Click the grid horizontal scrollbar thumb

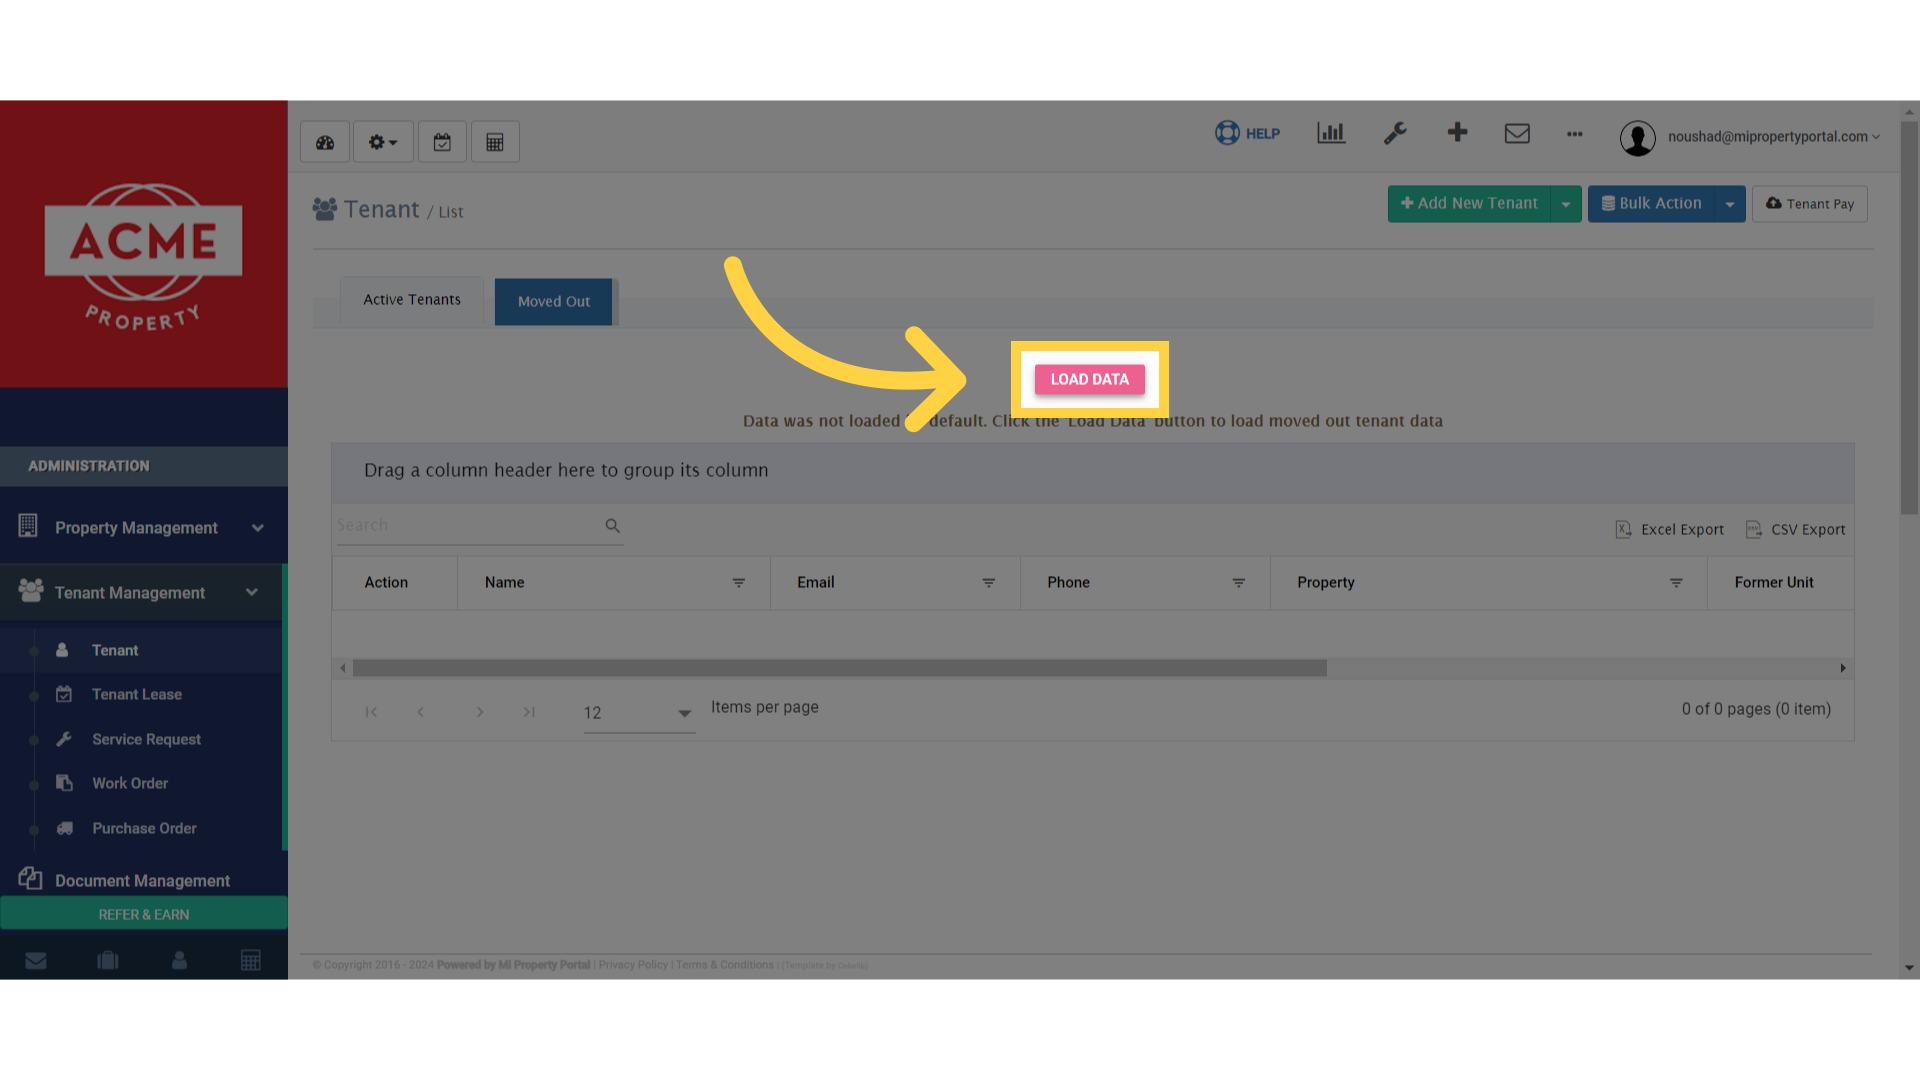[840, 668]
